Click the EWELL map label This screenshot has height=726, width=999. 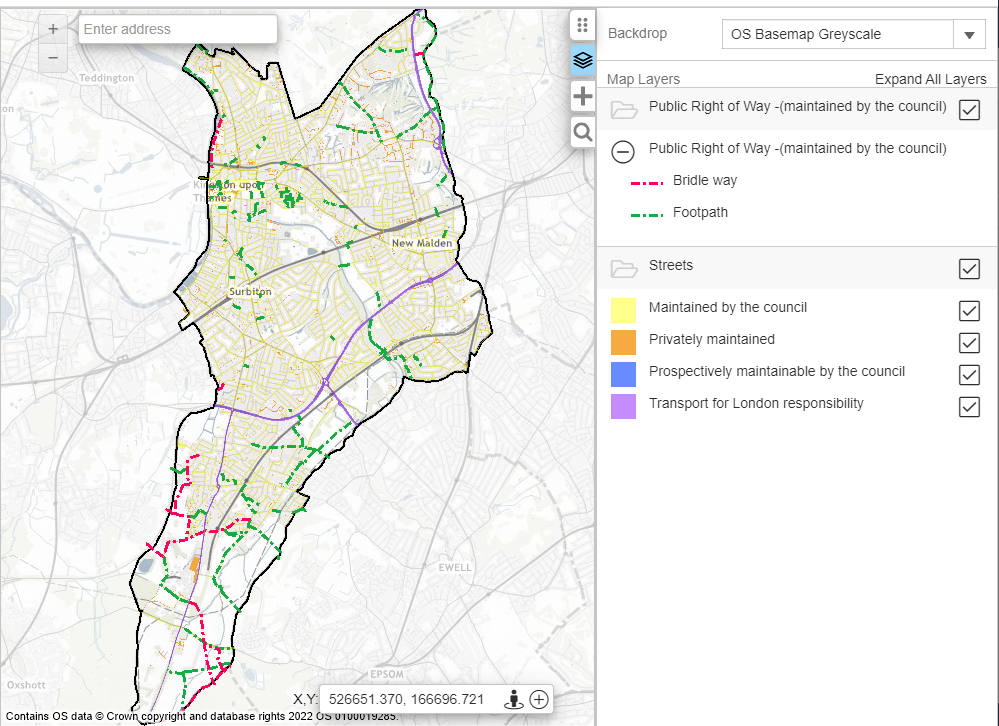pos(455,567)
